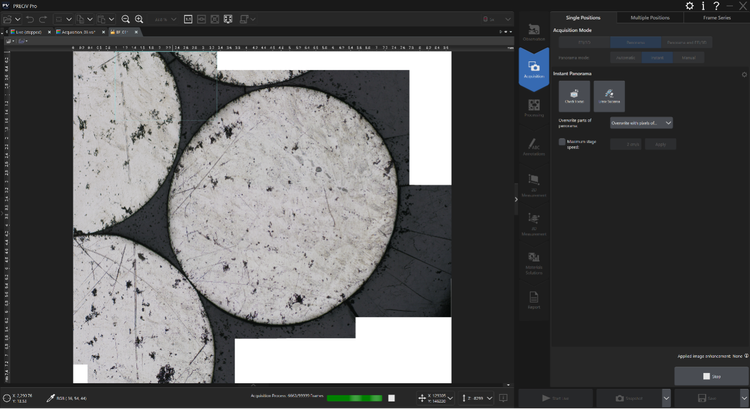Enable the Maximum stage speed checkbox

click(x=562, y=142)
